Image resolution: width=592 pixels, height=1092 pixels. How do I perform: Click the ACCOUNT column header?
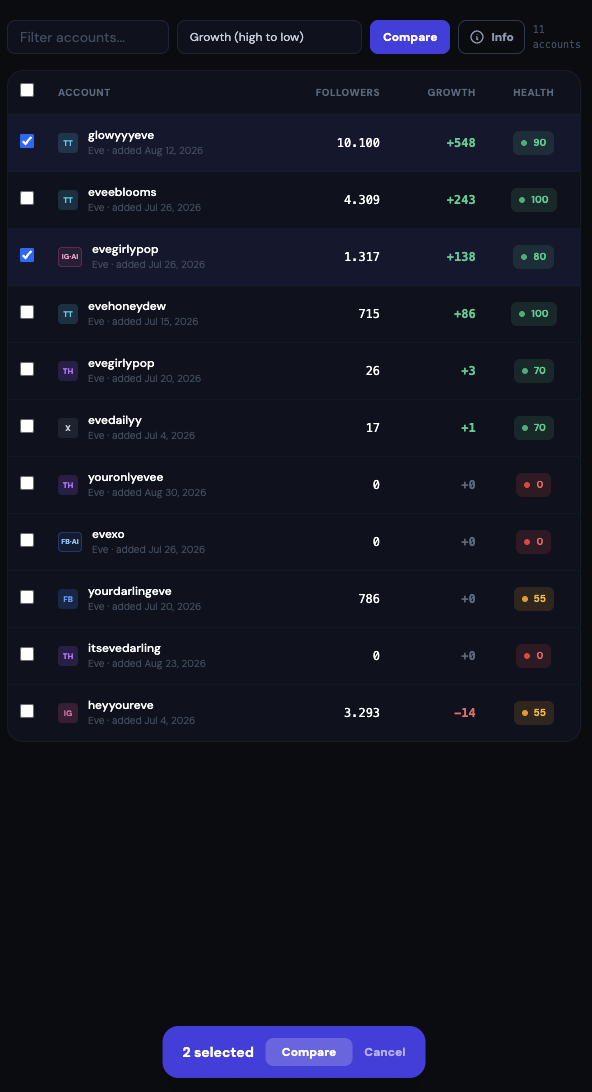click(84, 93)
